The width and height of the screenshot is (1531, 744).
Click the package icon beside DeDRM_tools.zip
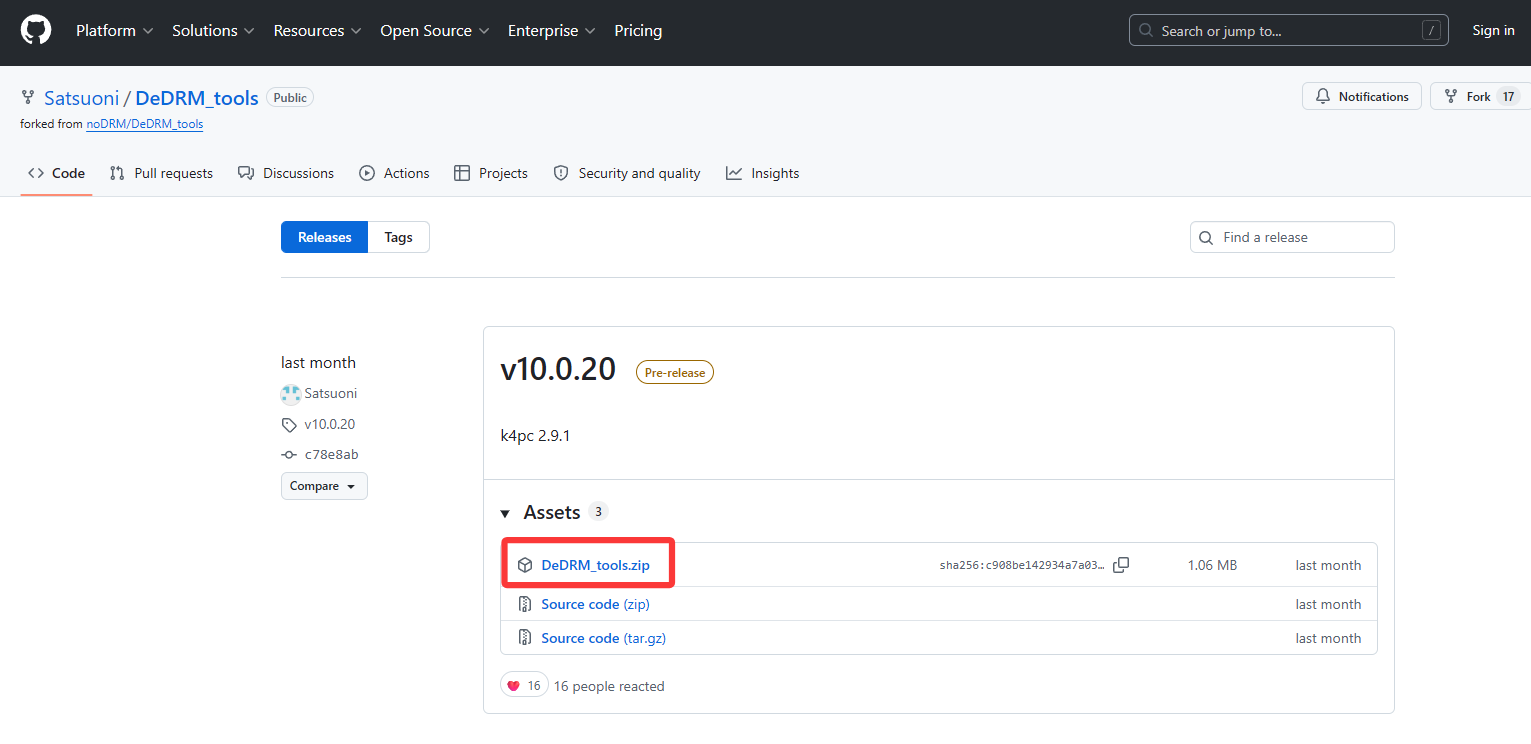(x=525, y=566)
